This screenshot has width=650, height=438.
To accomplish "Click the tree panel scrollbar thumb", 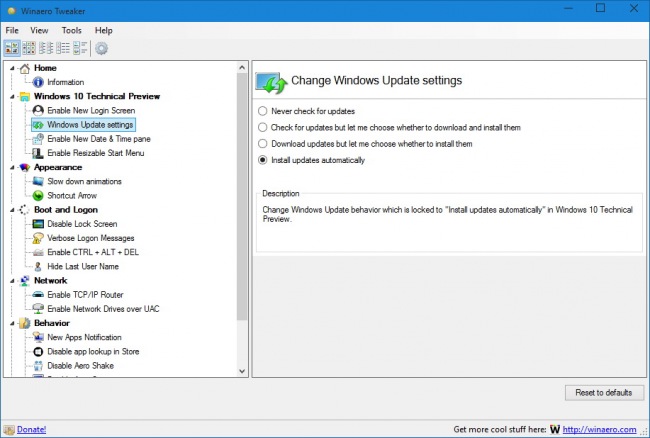I will click(x=242, y=196).
